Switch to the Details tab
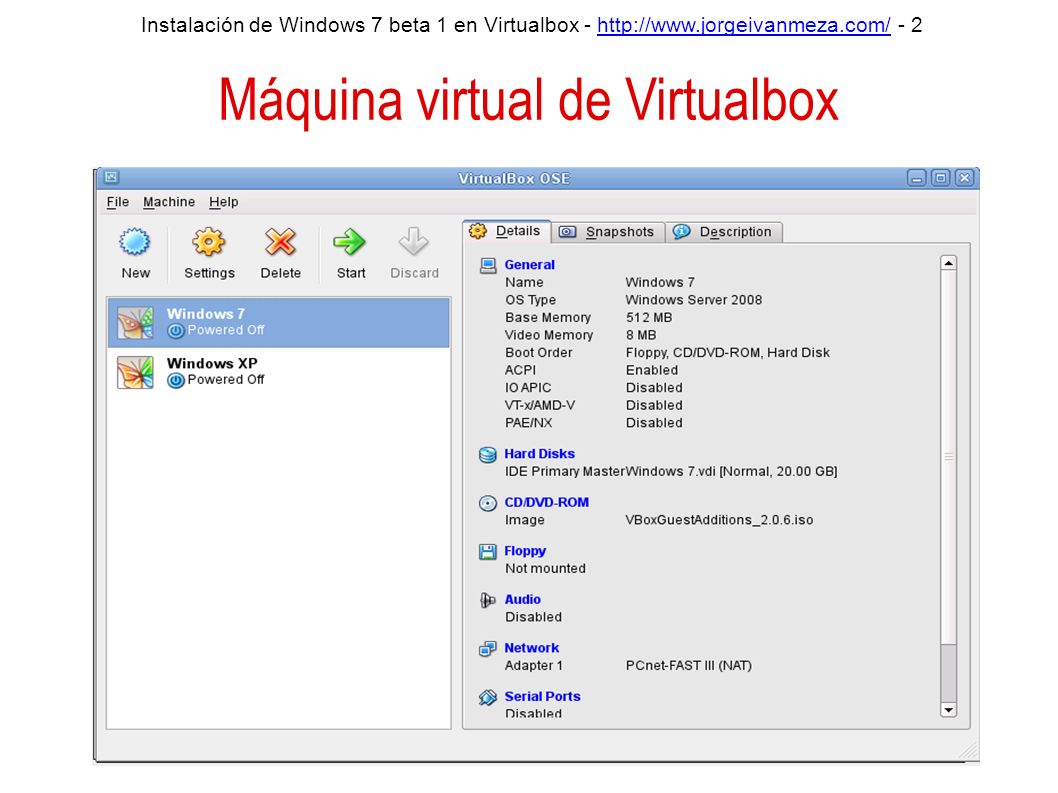This screenshot has height=793, width=1058. pyautogui.click(x=507, y=231)
